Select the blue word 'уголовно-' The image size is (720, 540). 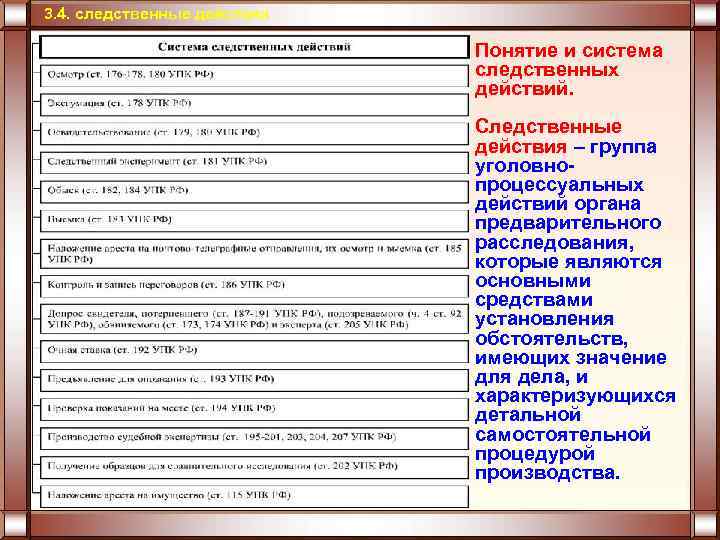(x=525, y=166)
